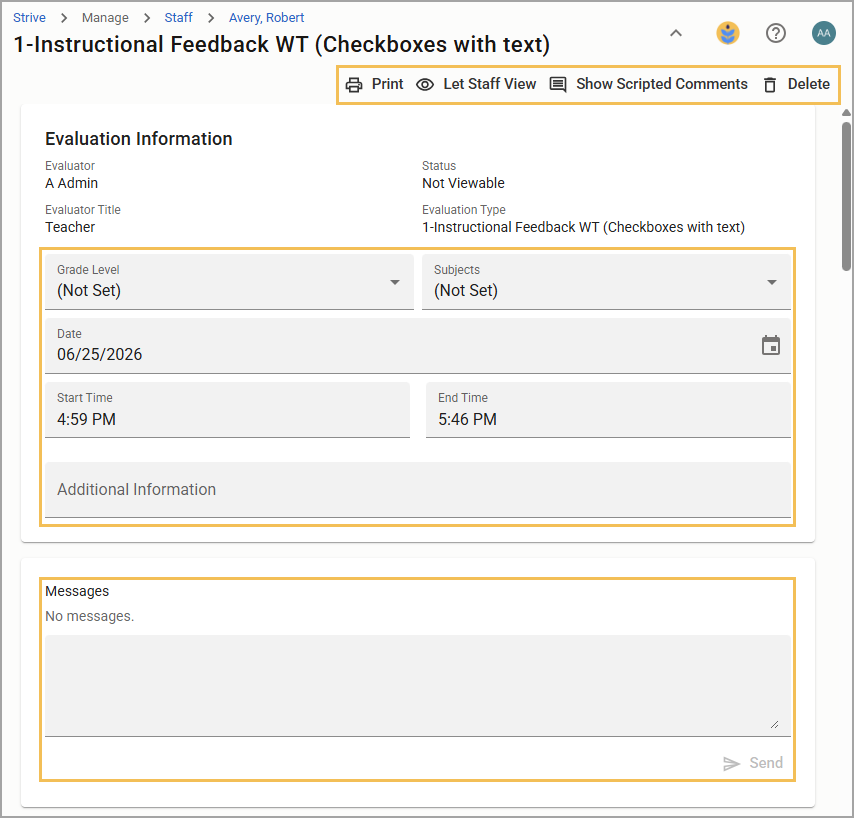
Task: Click the Date field showing 06/25/2026
Action: [x=418, y=346]
